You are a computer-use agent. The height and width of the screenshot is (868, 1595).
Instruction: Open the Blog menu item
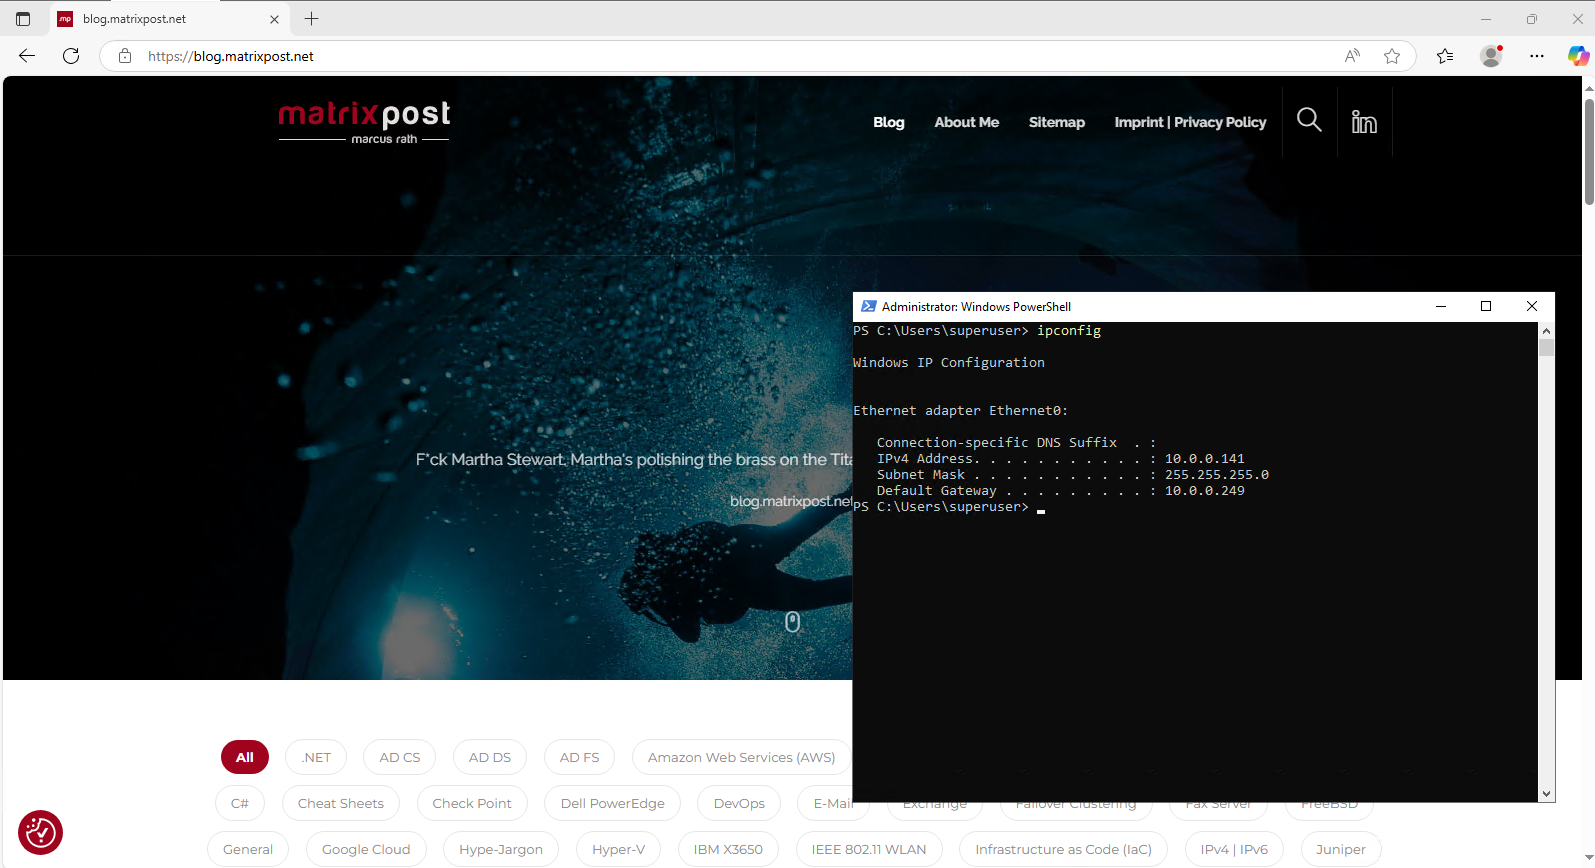(x=889, y=122)
